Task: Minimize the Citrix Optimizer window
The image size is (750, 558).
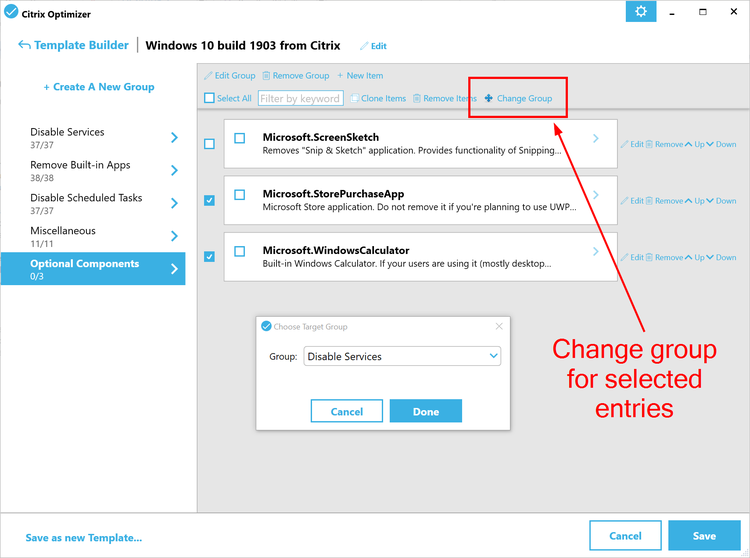Action: (672, 13)
